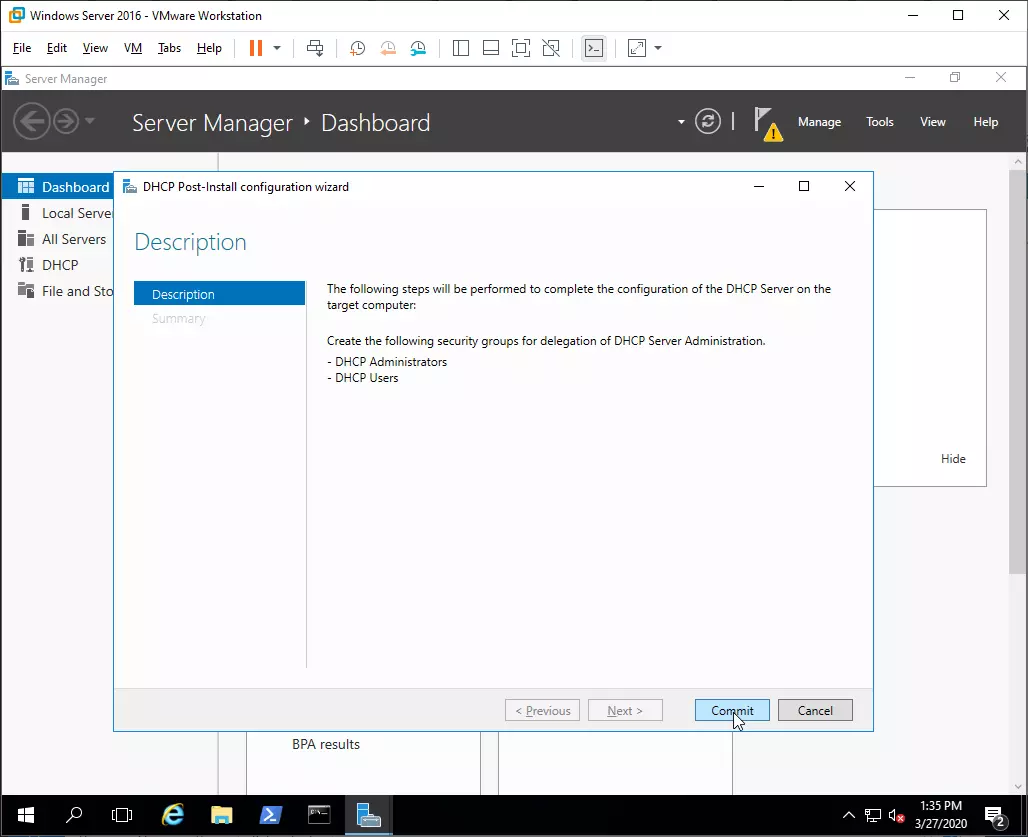Open Server Manager's Help menu at right
Viewport: 1028px width, 837px height.
(985, 122)
